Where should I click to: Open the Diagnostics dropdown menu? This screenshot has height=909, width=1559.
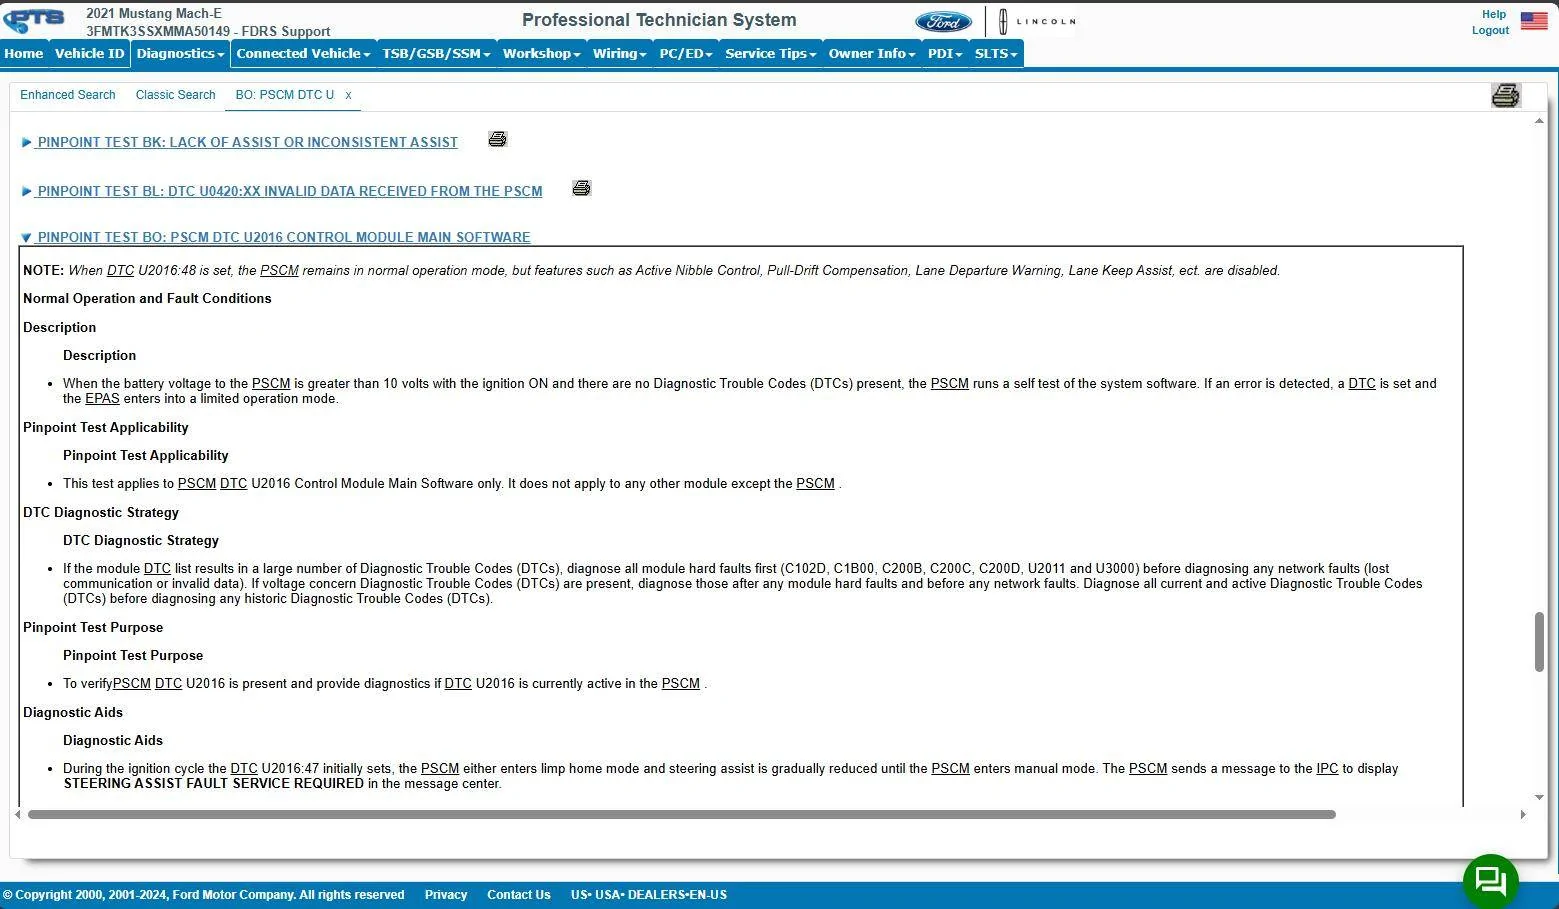point(180,54)
